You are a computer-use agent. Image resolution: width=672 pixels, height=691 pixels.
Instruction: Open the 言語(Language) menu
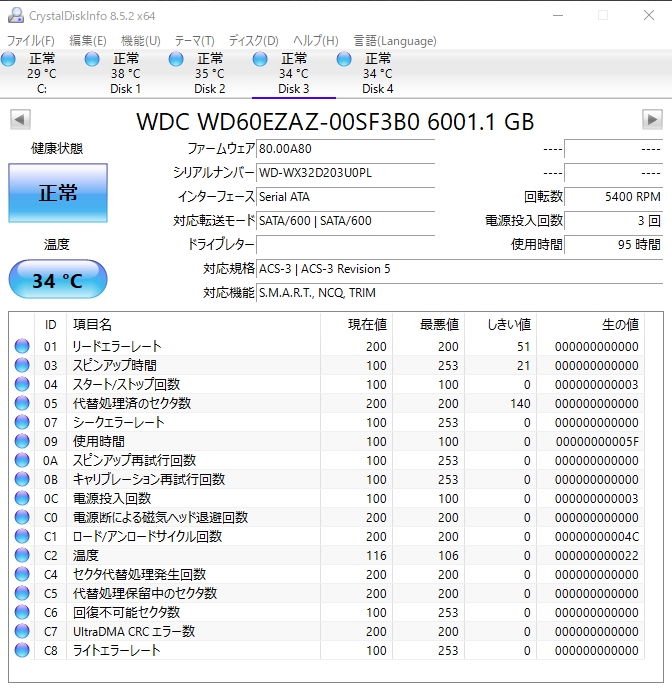(x=395, y=41)
